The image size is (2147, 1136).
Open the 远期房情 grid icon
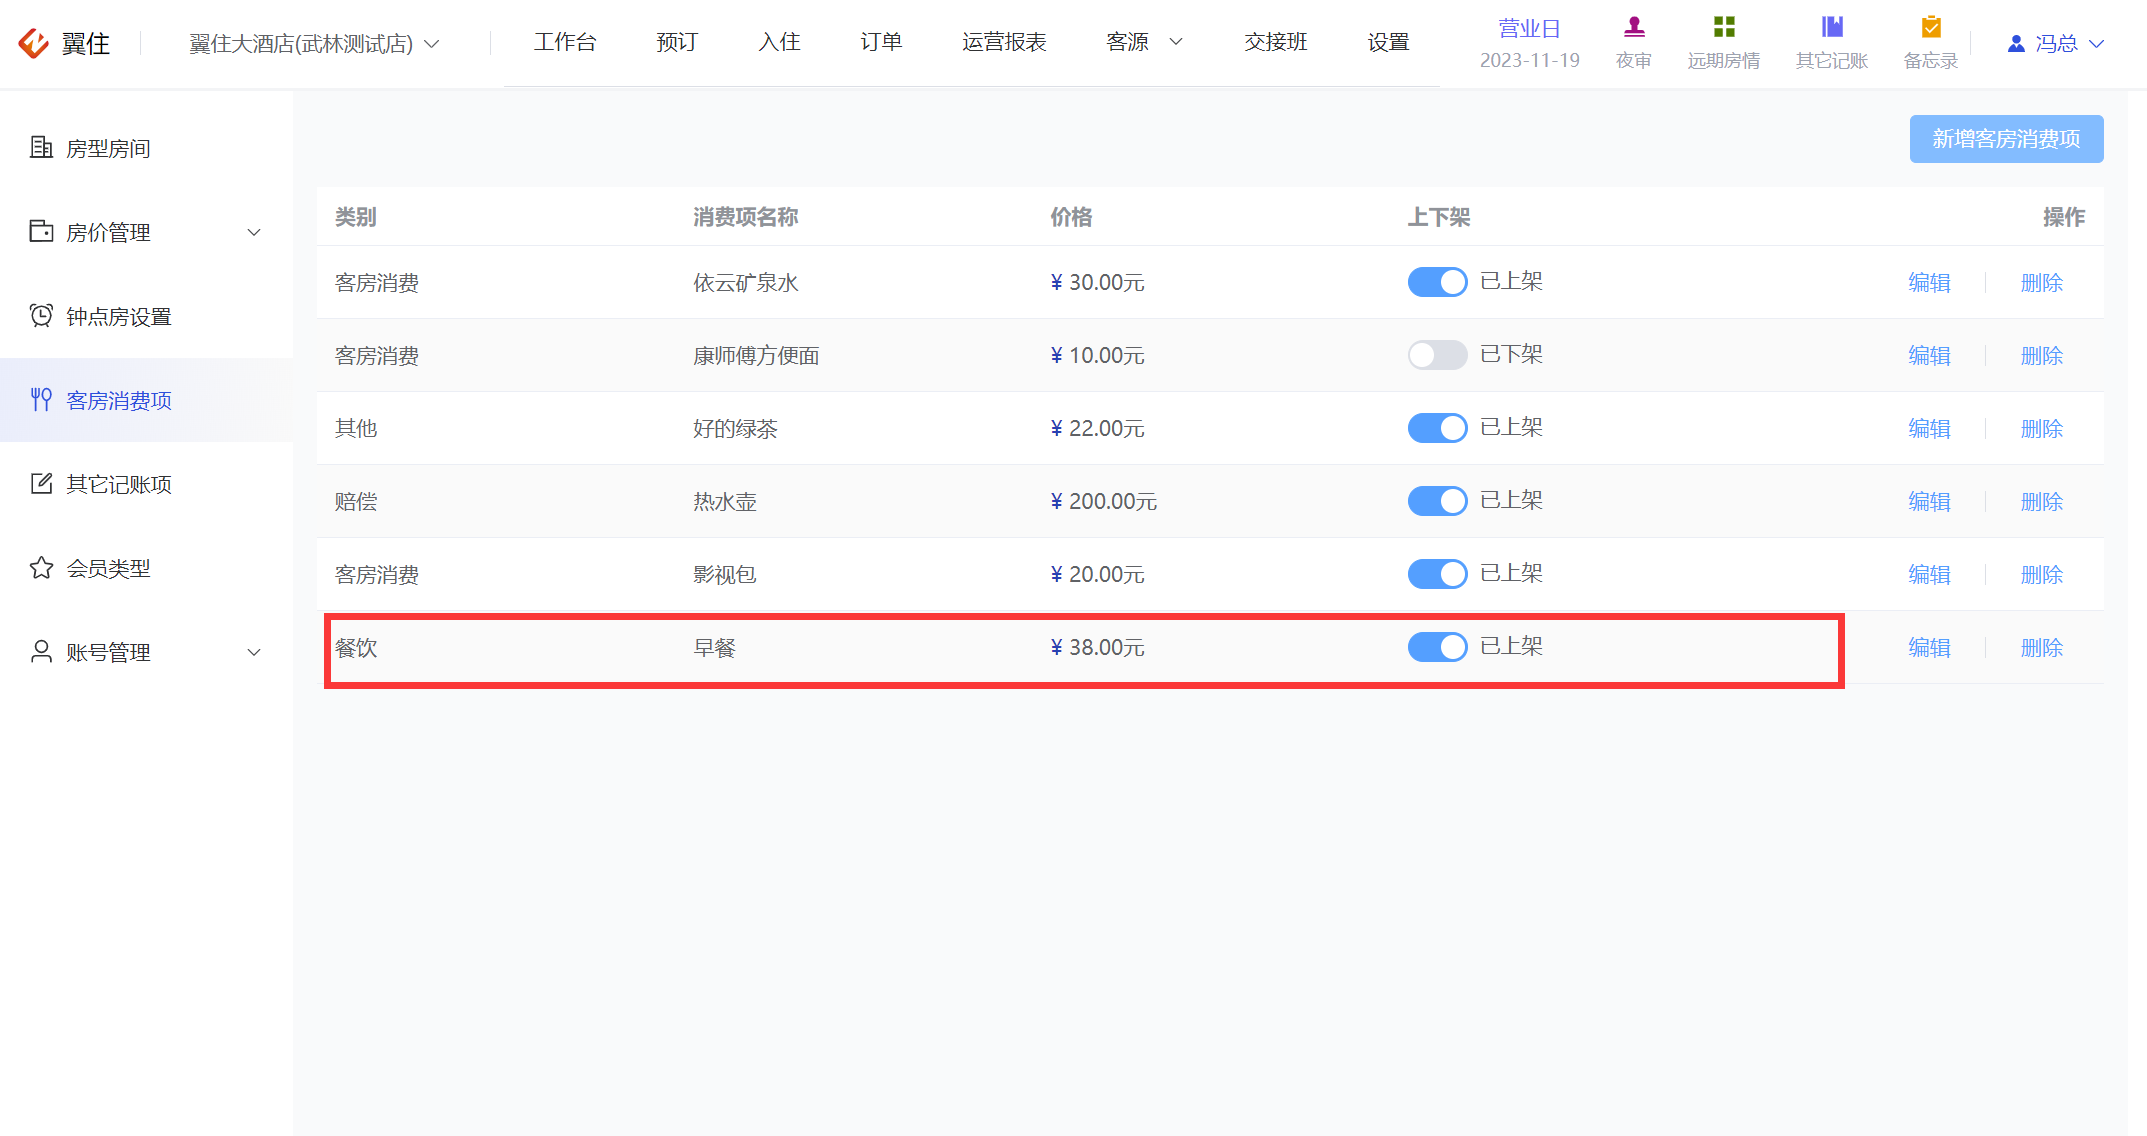click(x=1724, y=27)
